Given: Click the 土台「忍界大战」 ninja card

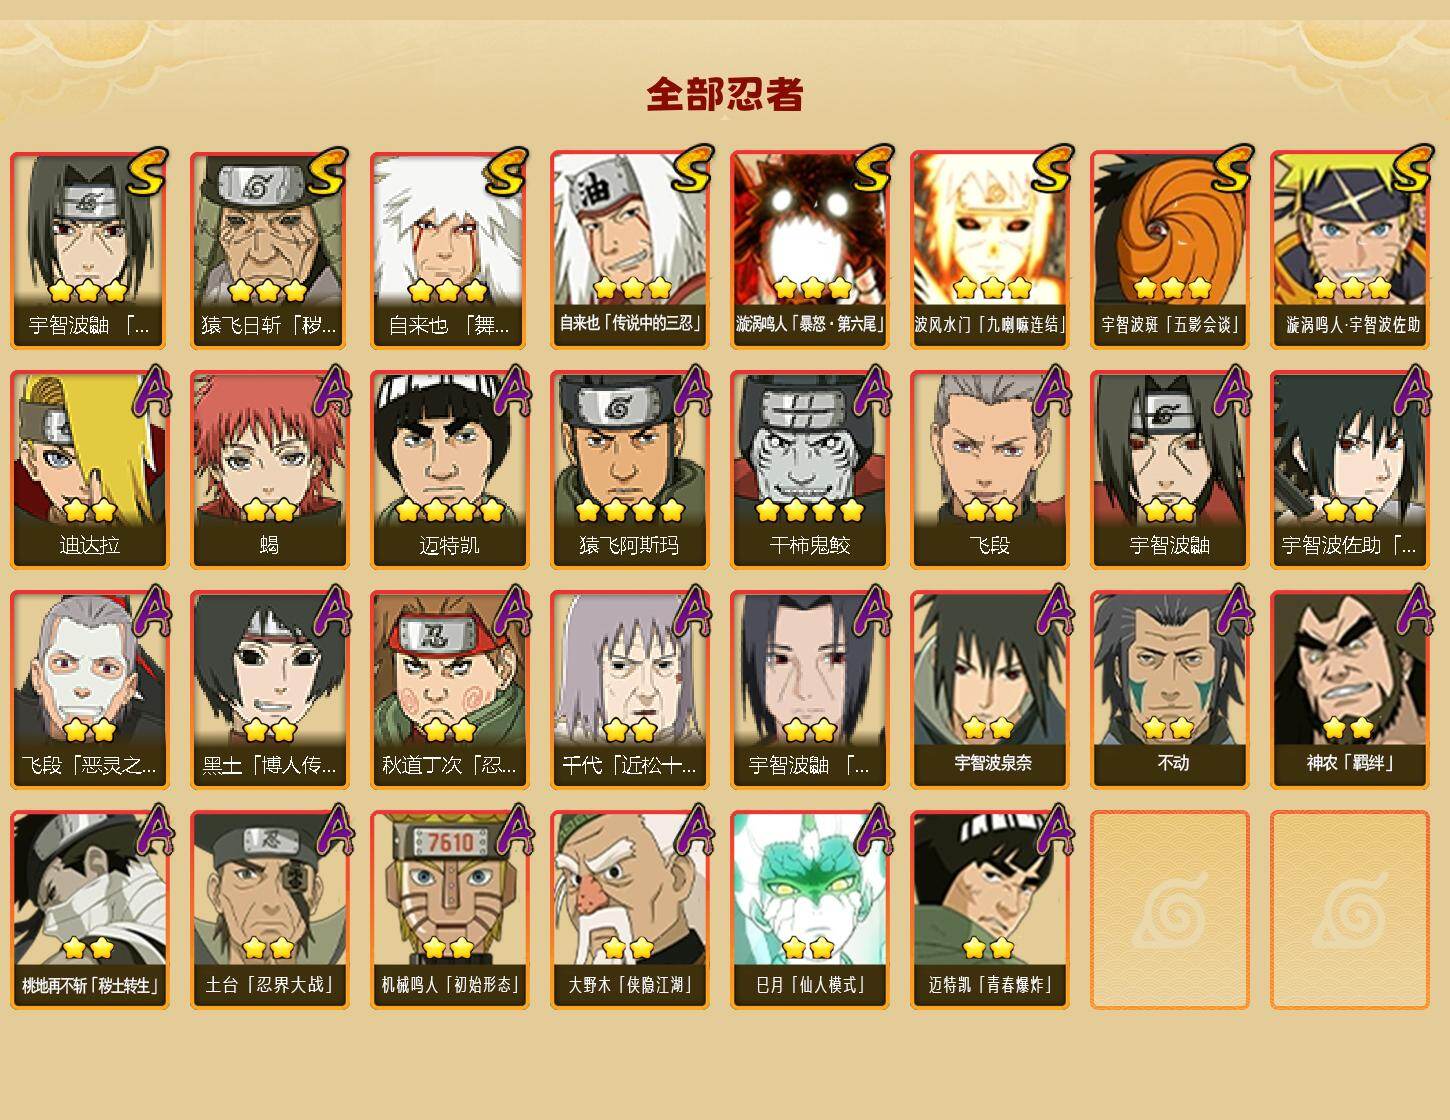Looking at the screenshot, I should pos(270,909).
